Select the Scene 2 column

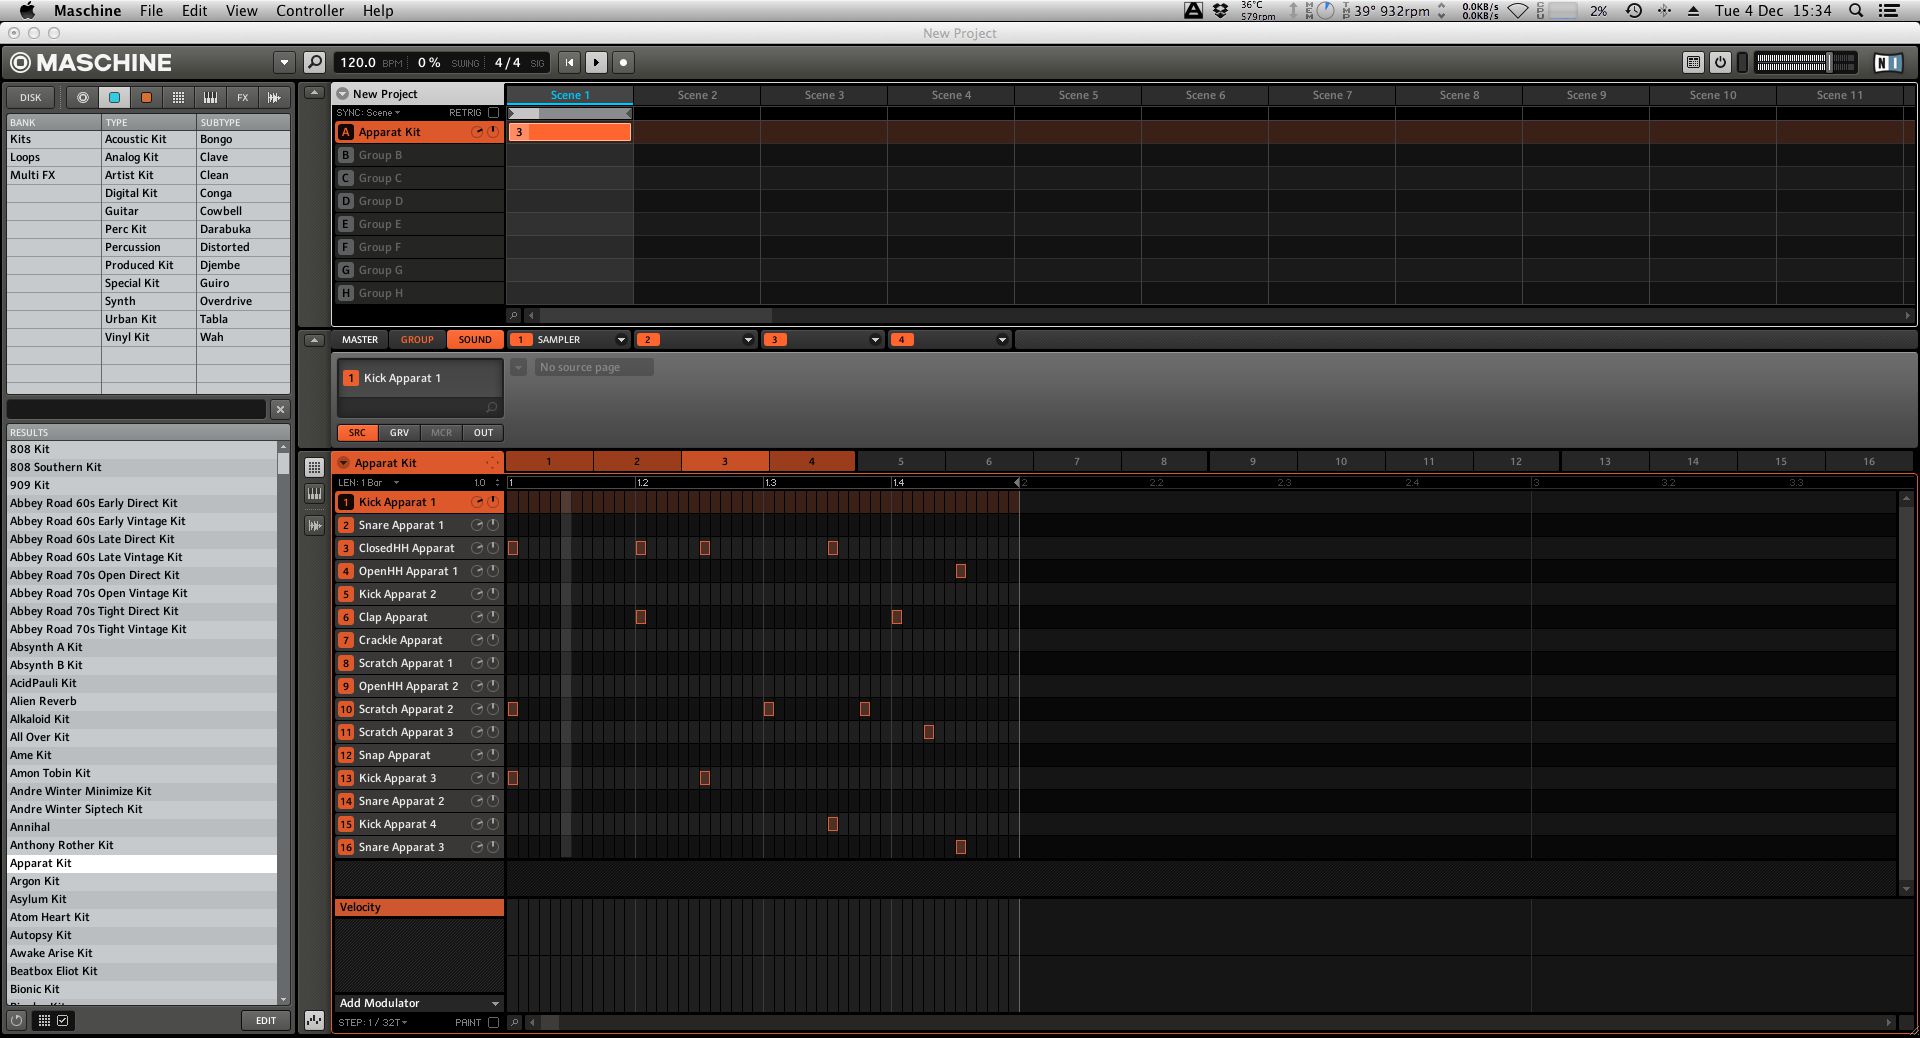[697, 95]
